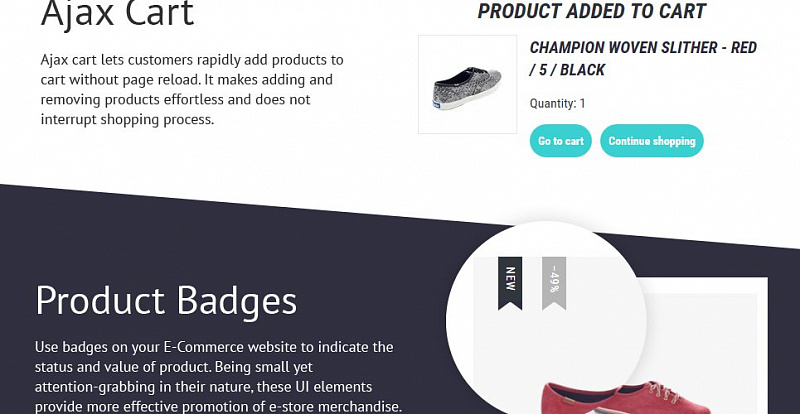This screenshot has height=414, width=800.
Task: Click the Go to cart button
Action: pyautogui.click(x=560, y=140)
